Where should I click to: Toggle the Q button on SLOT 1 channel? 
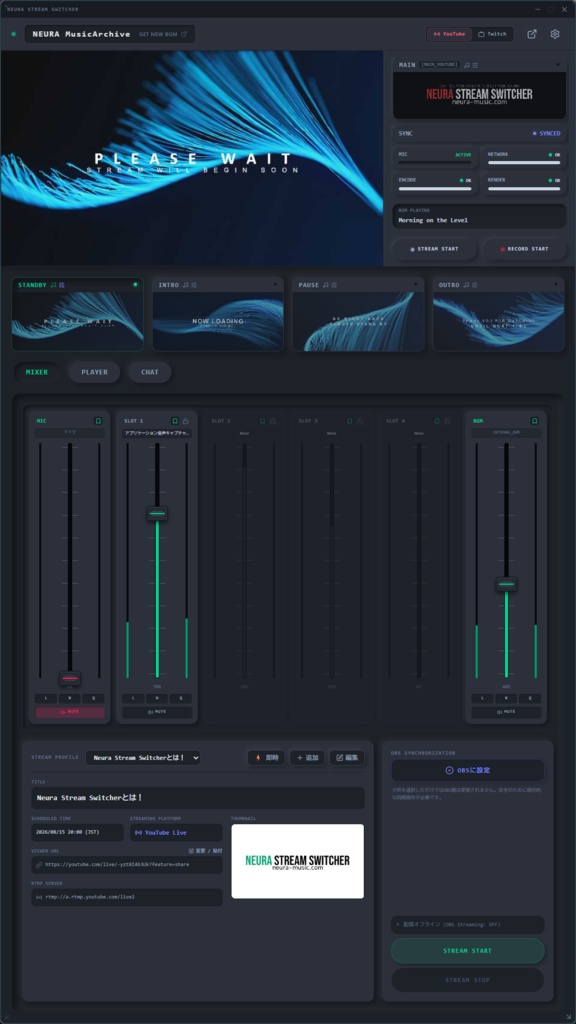coord(181,698)
